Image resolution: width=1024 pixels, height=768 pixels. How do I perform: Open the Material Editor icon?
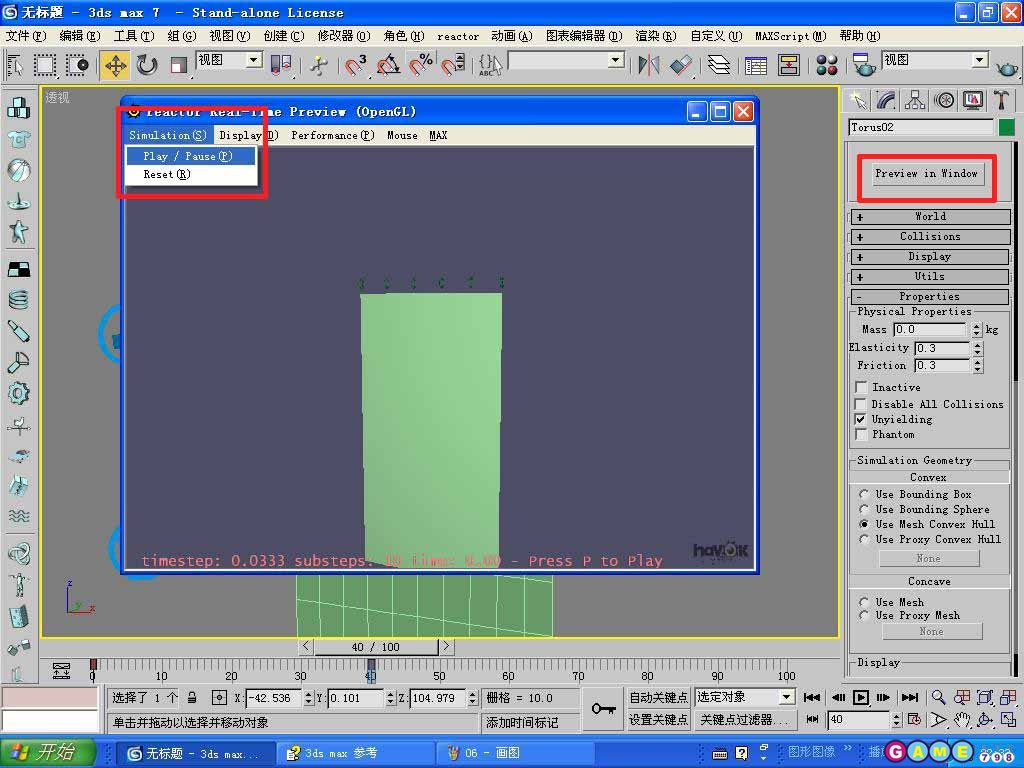pyautogui.click(x=827, y=65)
